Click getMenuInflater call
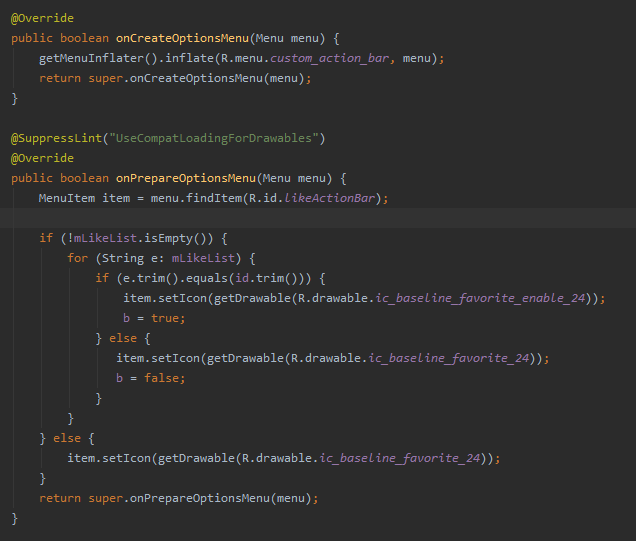 (97, 58)
